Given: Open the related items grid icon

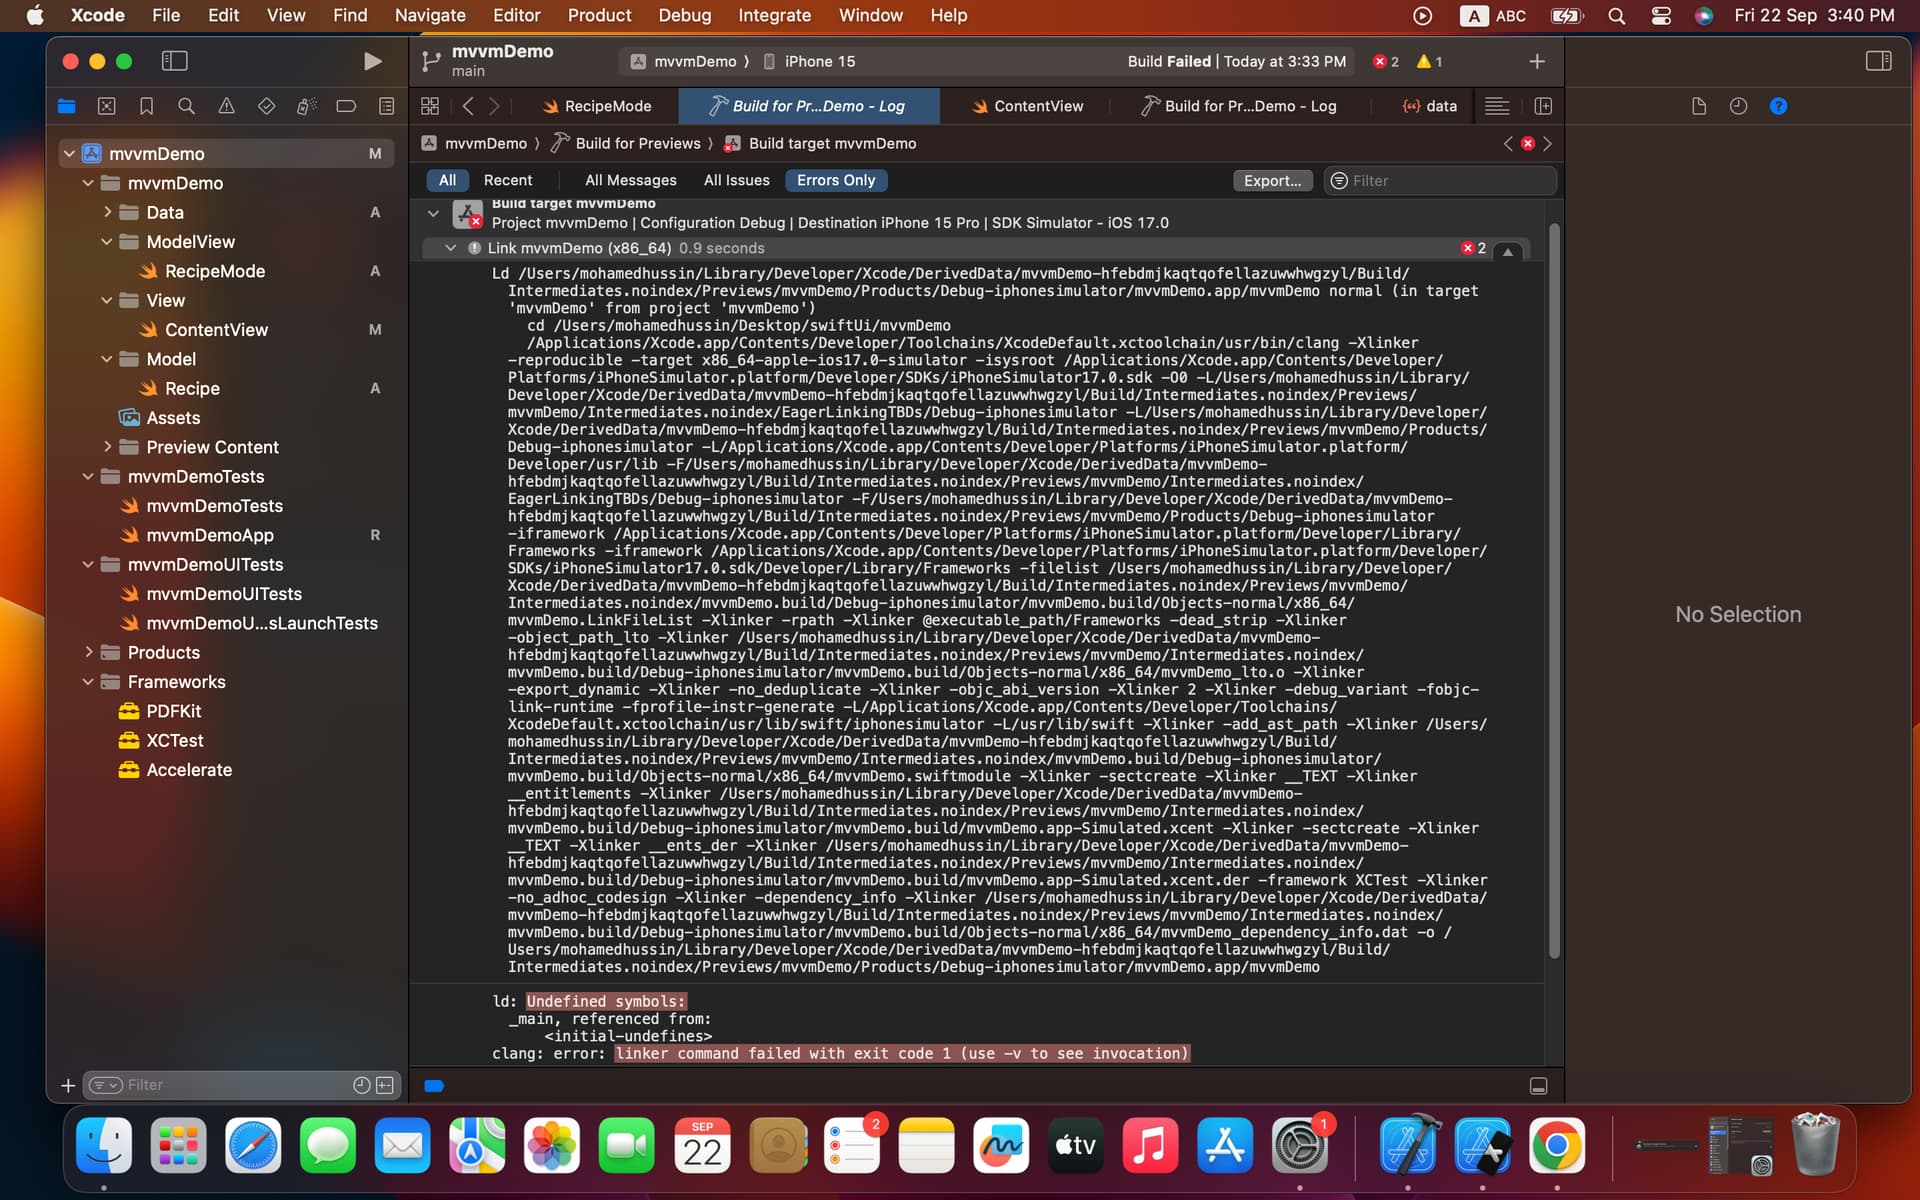Looking at the screenshot, I should tap(430, 106).
